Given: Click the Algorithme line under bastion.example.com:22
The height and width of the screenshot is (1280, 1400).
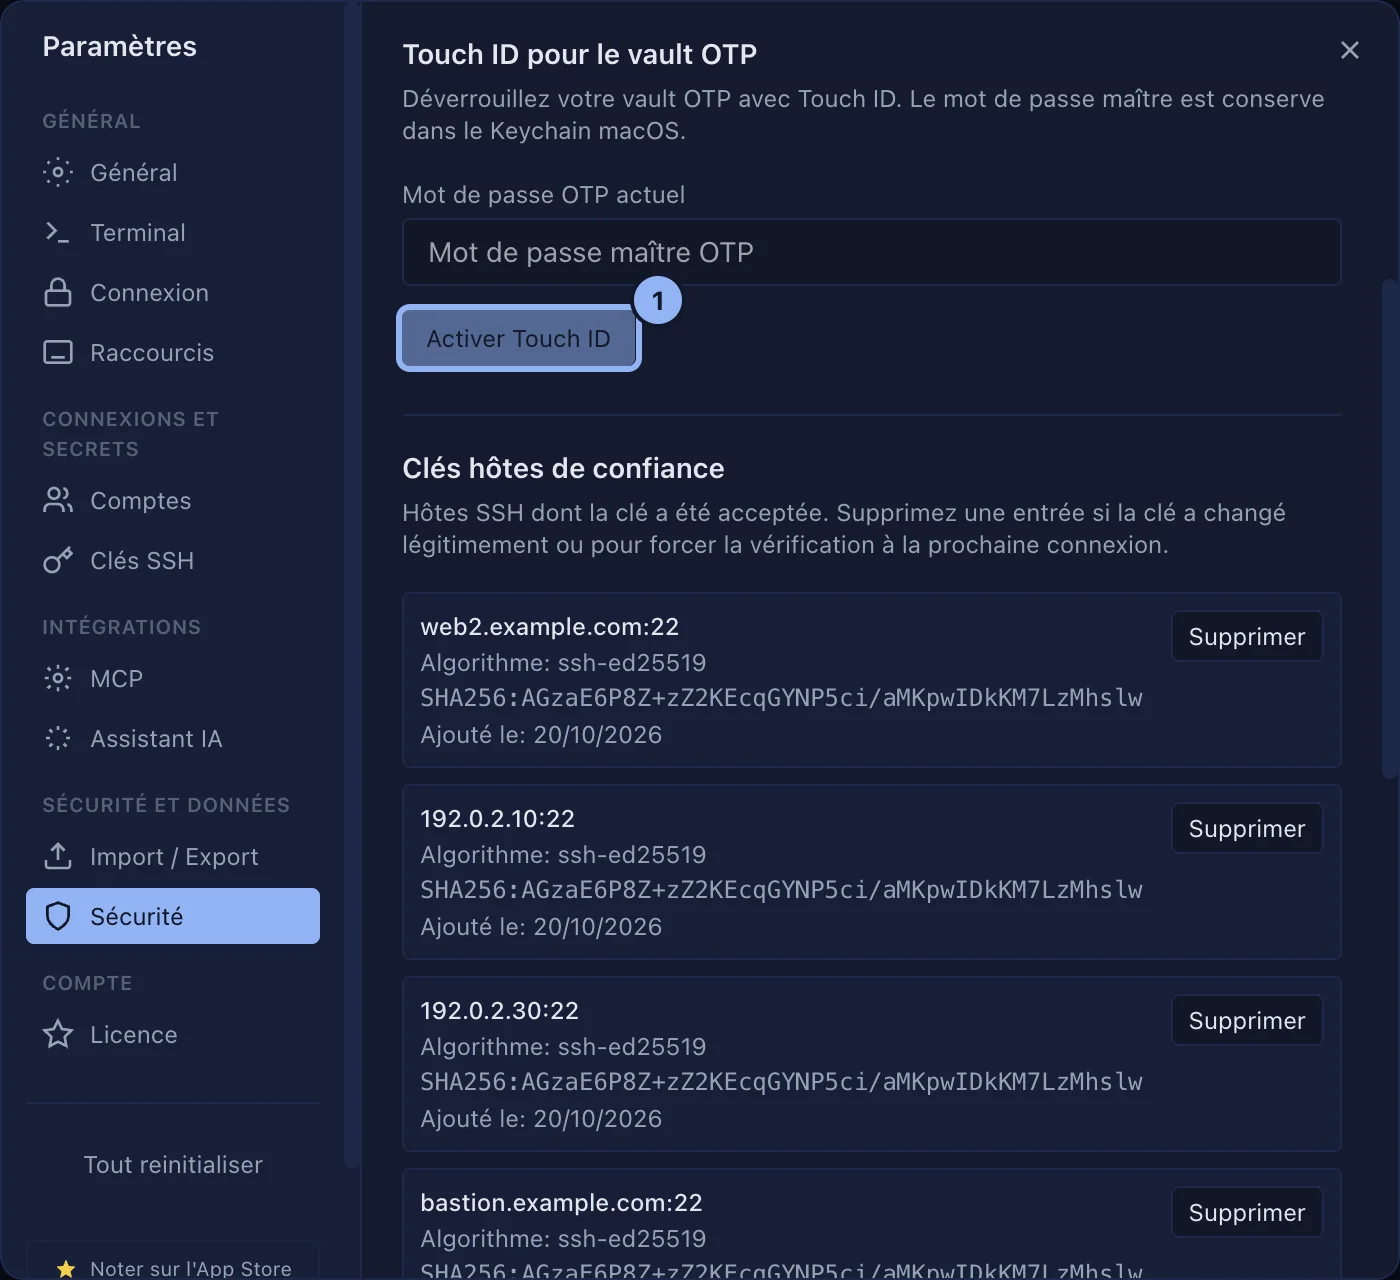Looking at the screenshot, I should [x=563, y=1238].
